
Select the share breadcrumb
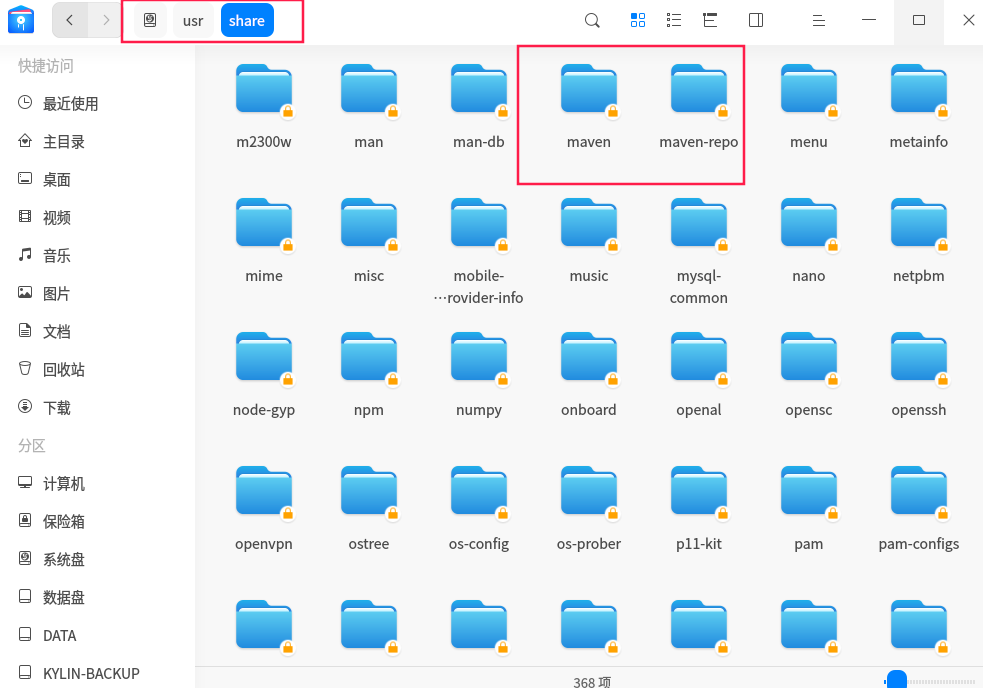(x=247, y=21)
